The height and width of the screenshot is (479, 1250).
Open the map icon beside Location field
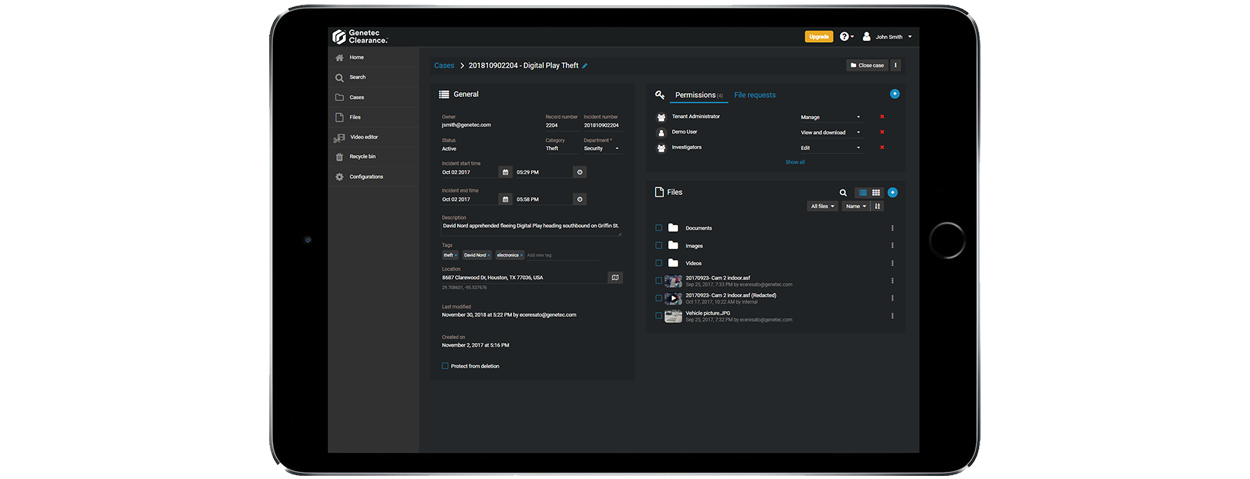pos(615,277)
